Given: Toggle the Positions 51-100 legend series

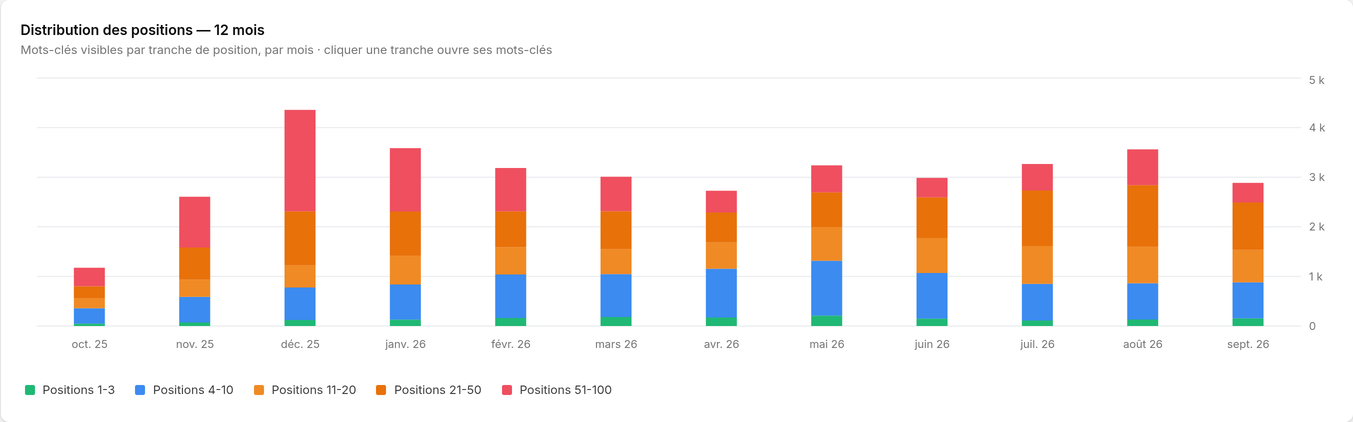Looking at the screenshot, I should click(556, 390).
